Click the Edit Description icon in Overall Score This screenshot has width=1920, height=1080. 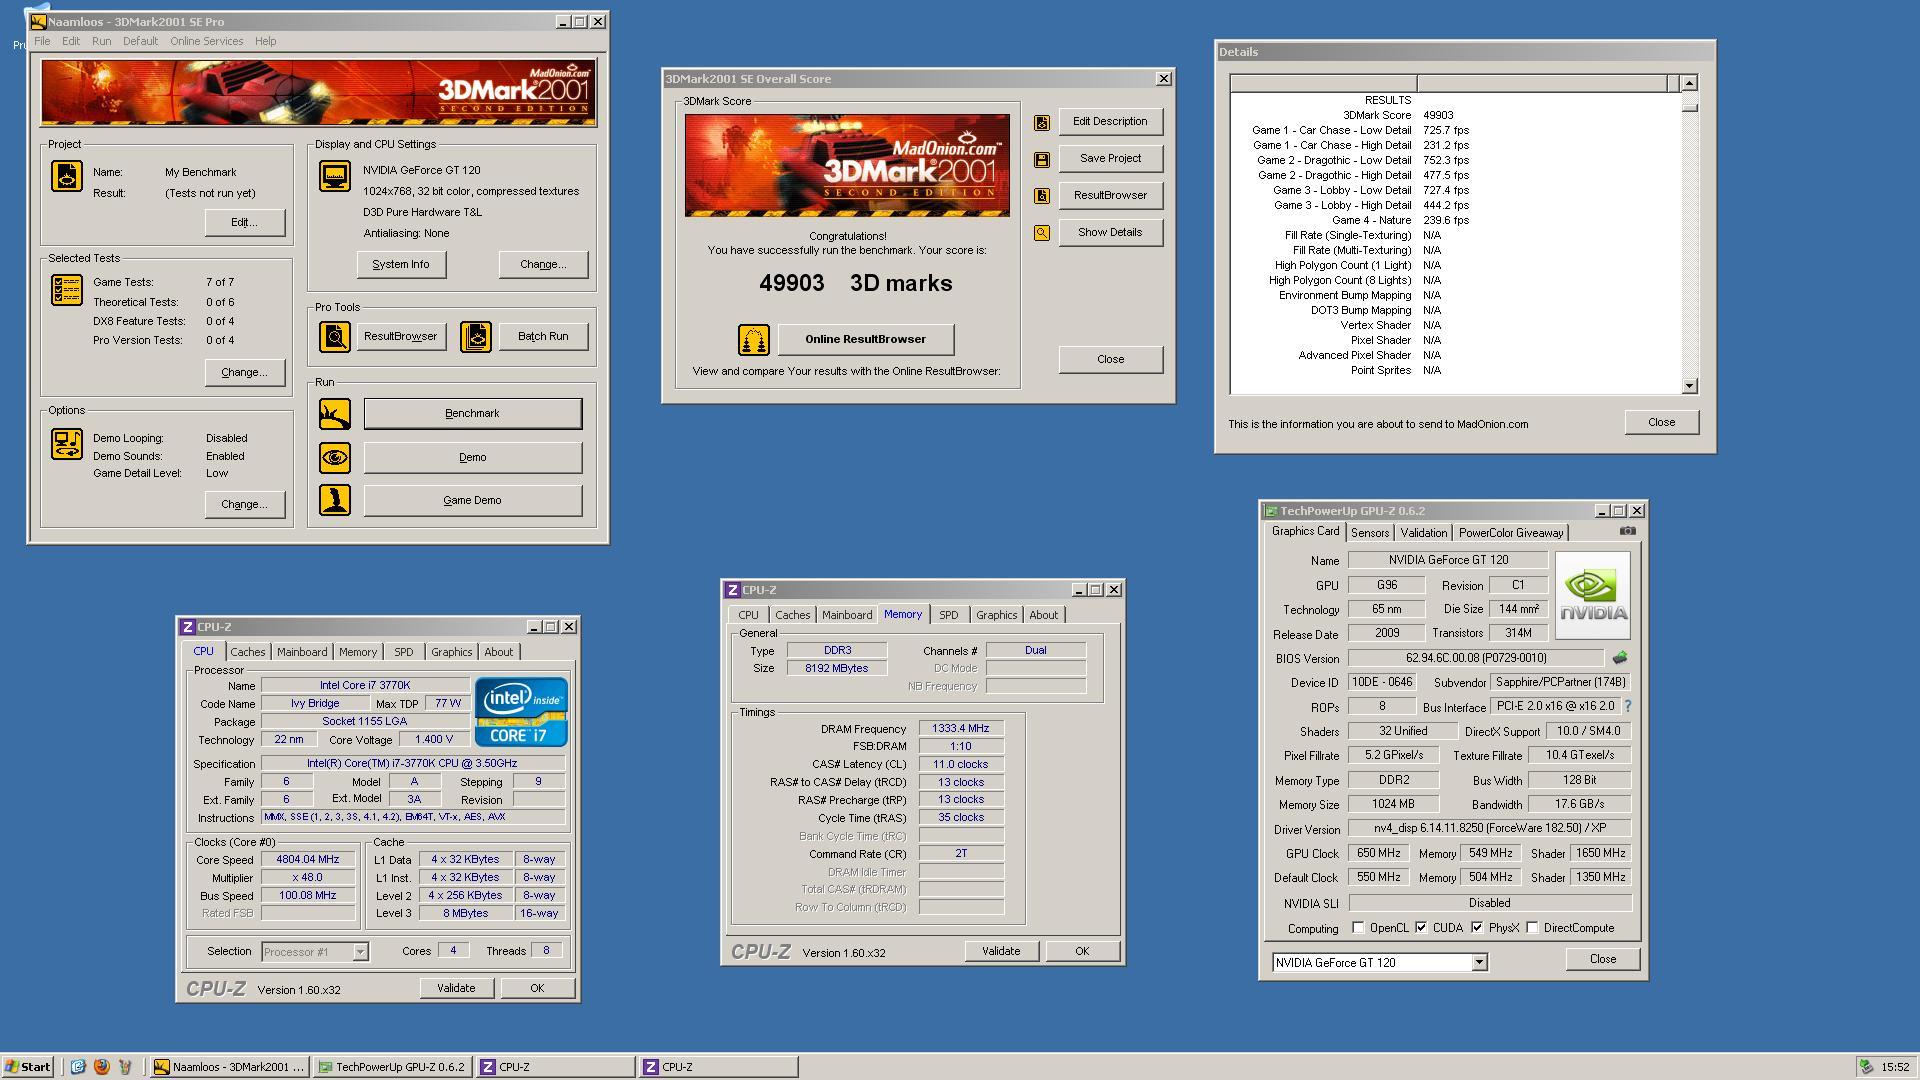(1042, 122)
